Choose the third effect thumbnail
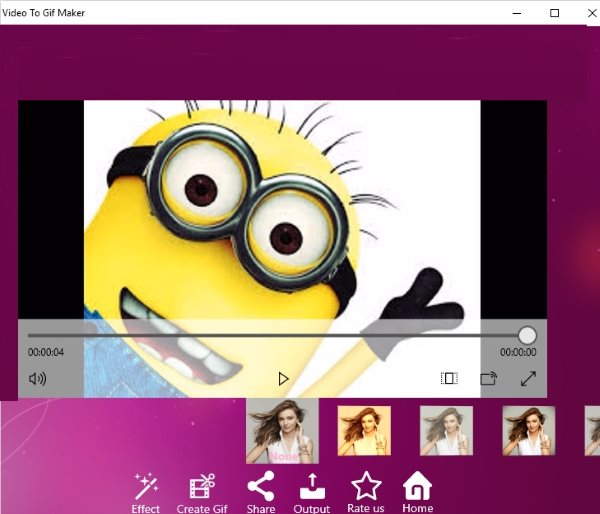This screenshot has height=514, width=600. pyautogui.click(x=446, y=430)
